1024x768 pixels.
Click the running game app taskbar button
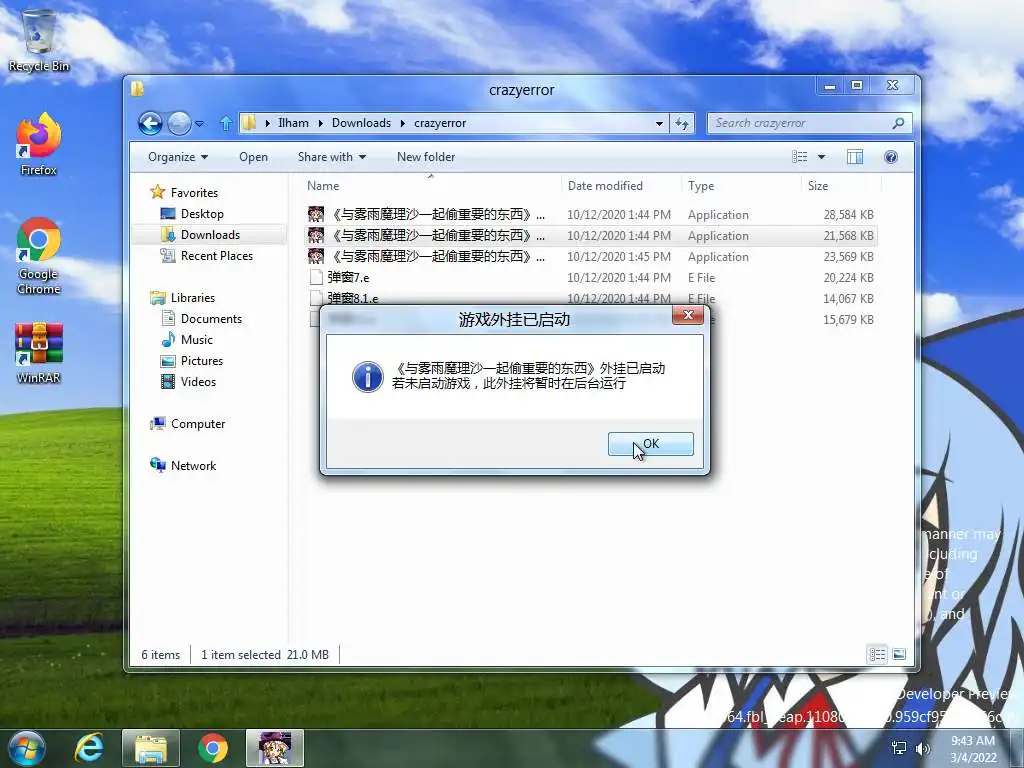point(275,748)
